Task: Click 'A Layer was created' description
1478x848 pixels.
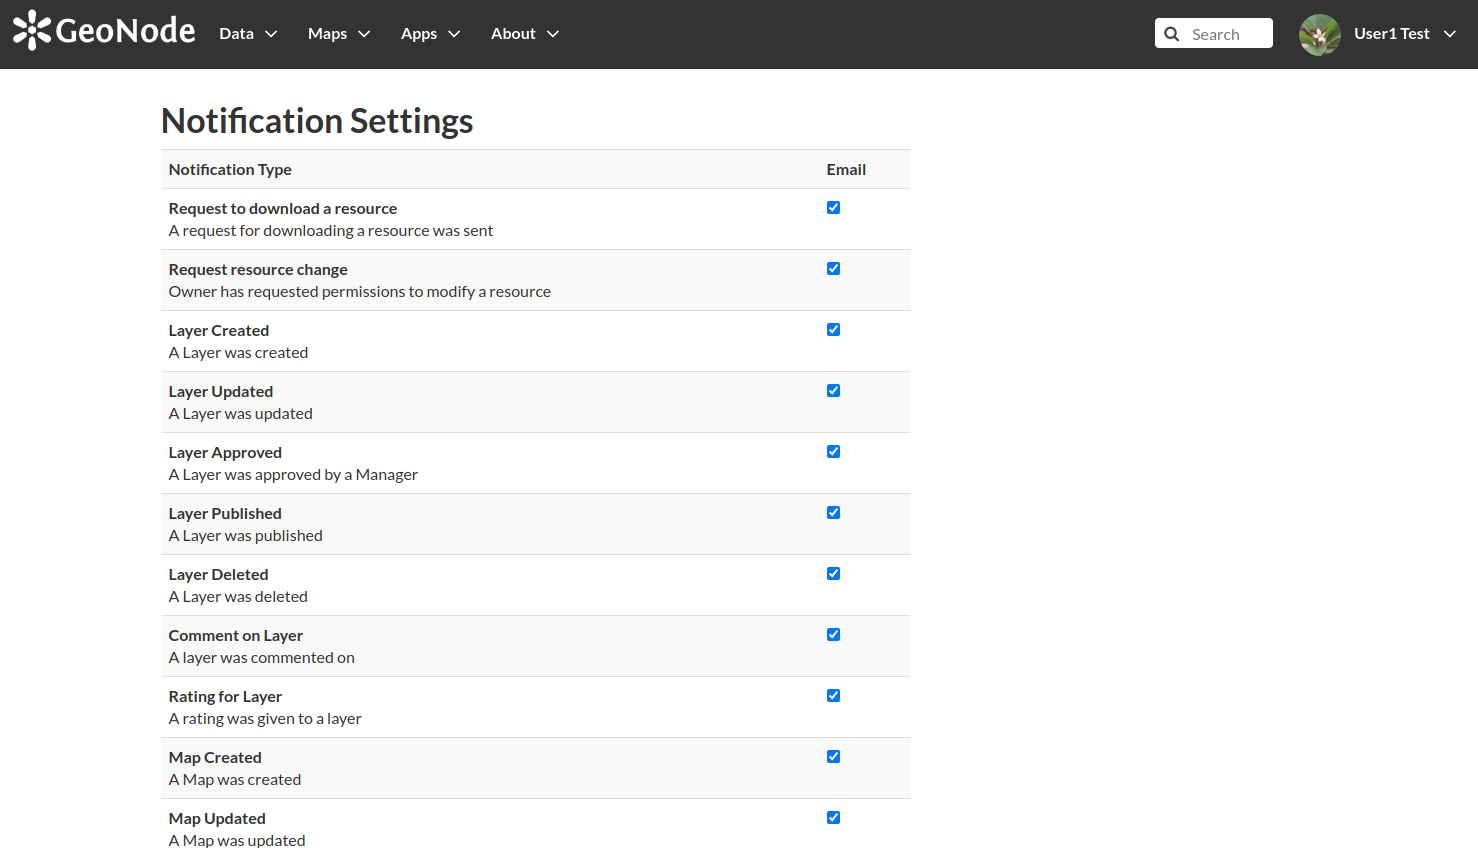Action: click(x=238, y=353)
